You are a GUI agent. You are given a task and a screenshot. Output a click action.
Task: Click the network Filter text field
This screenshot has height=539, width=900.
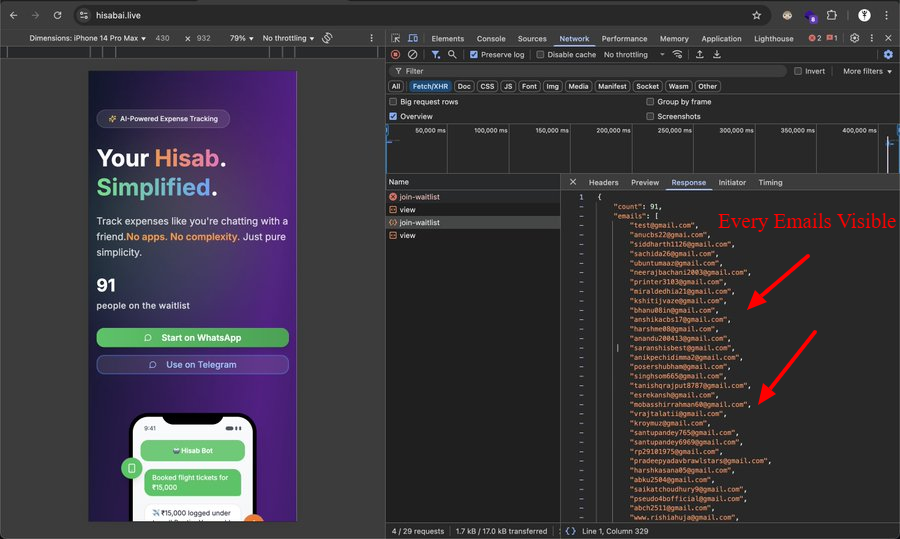588,71
